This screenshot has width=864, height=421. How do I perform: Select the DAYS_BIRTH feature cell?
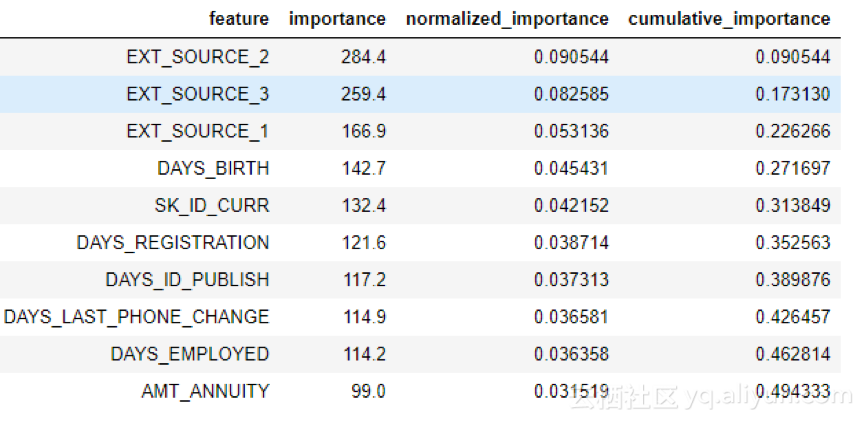click(213, 168)
